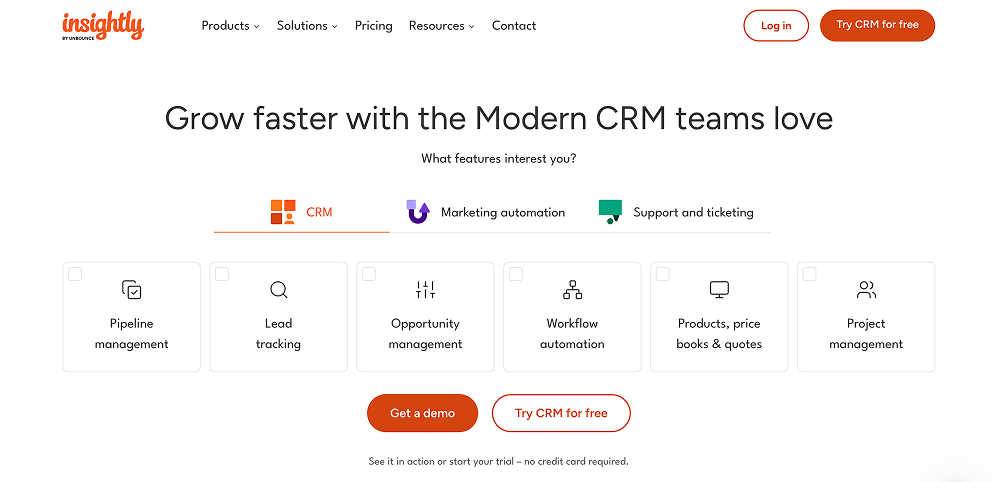Image resolution: width=1000 pixels, height=482 pixels.
Task: Tick the Products, price books & quotes checkbox
Action: [x=663, y=274]
